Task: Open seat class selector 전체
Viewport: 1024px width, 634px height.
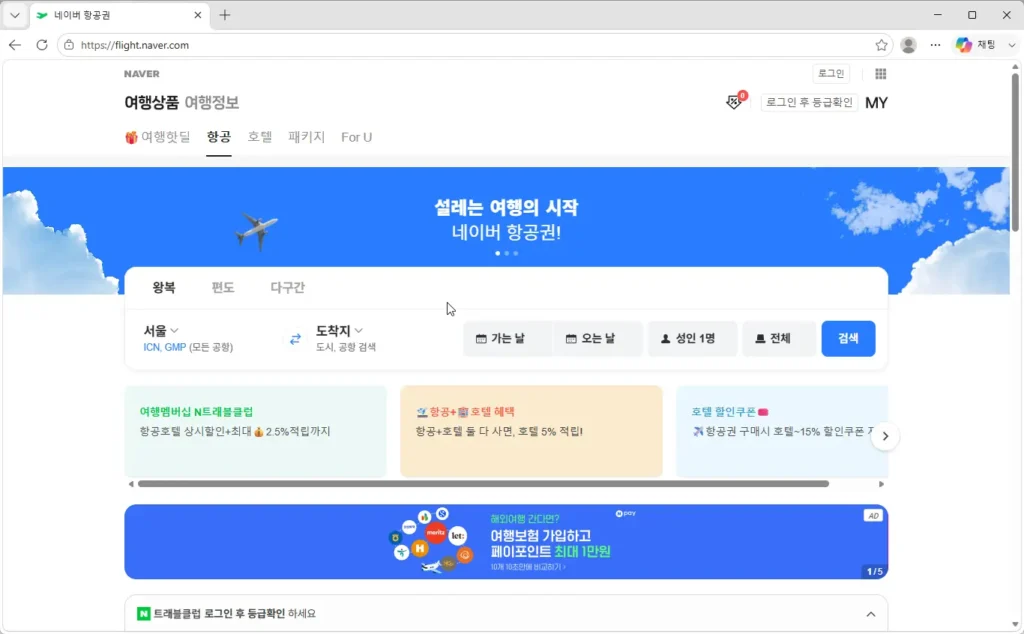Action: tap(778, 338)
